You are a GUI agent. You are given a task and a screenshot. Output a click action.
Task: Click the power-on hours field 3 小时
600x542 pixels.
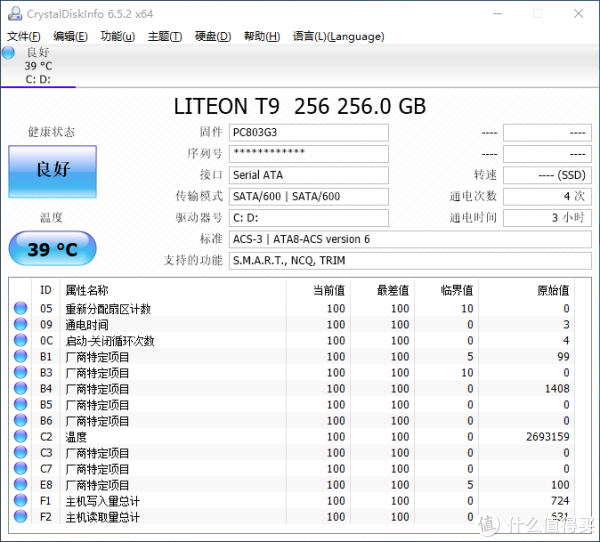pyautogui.click(x=547, y=218)
